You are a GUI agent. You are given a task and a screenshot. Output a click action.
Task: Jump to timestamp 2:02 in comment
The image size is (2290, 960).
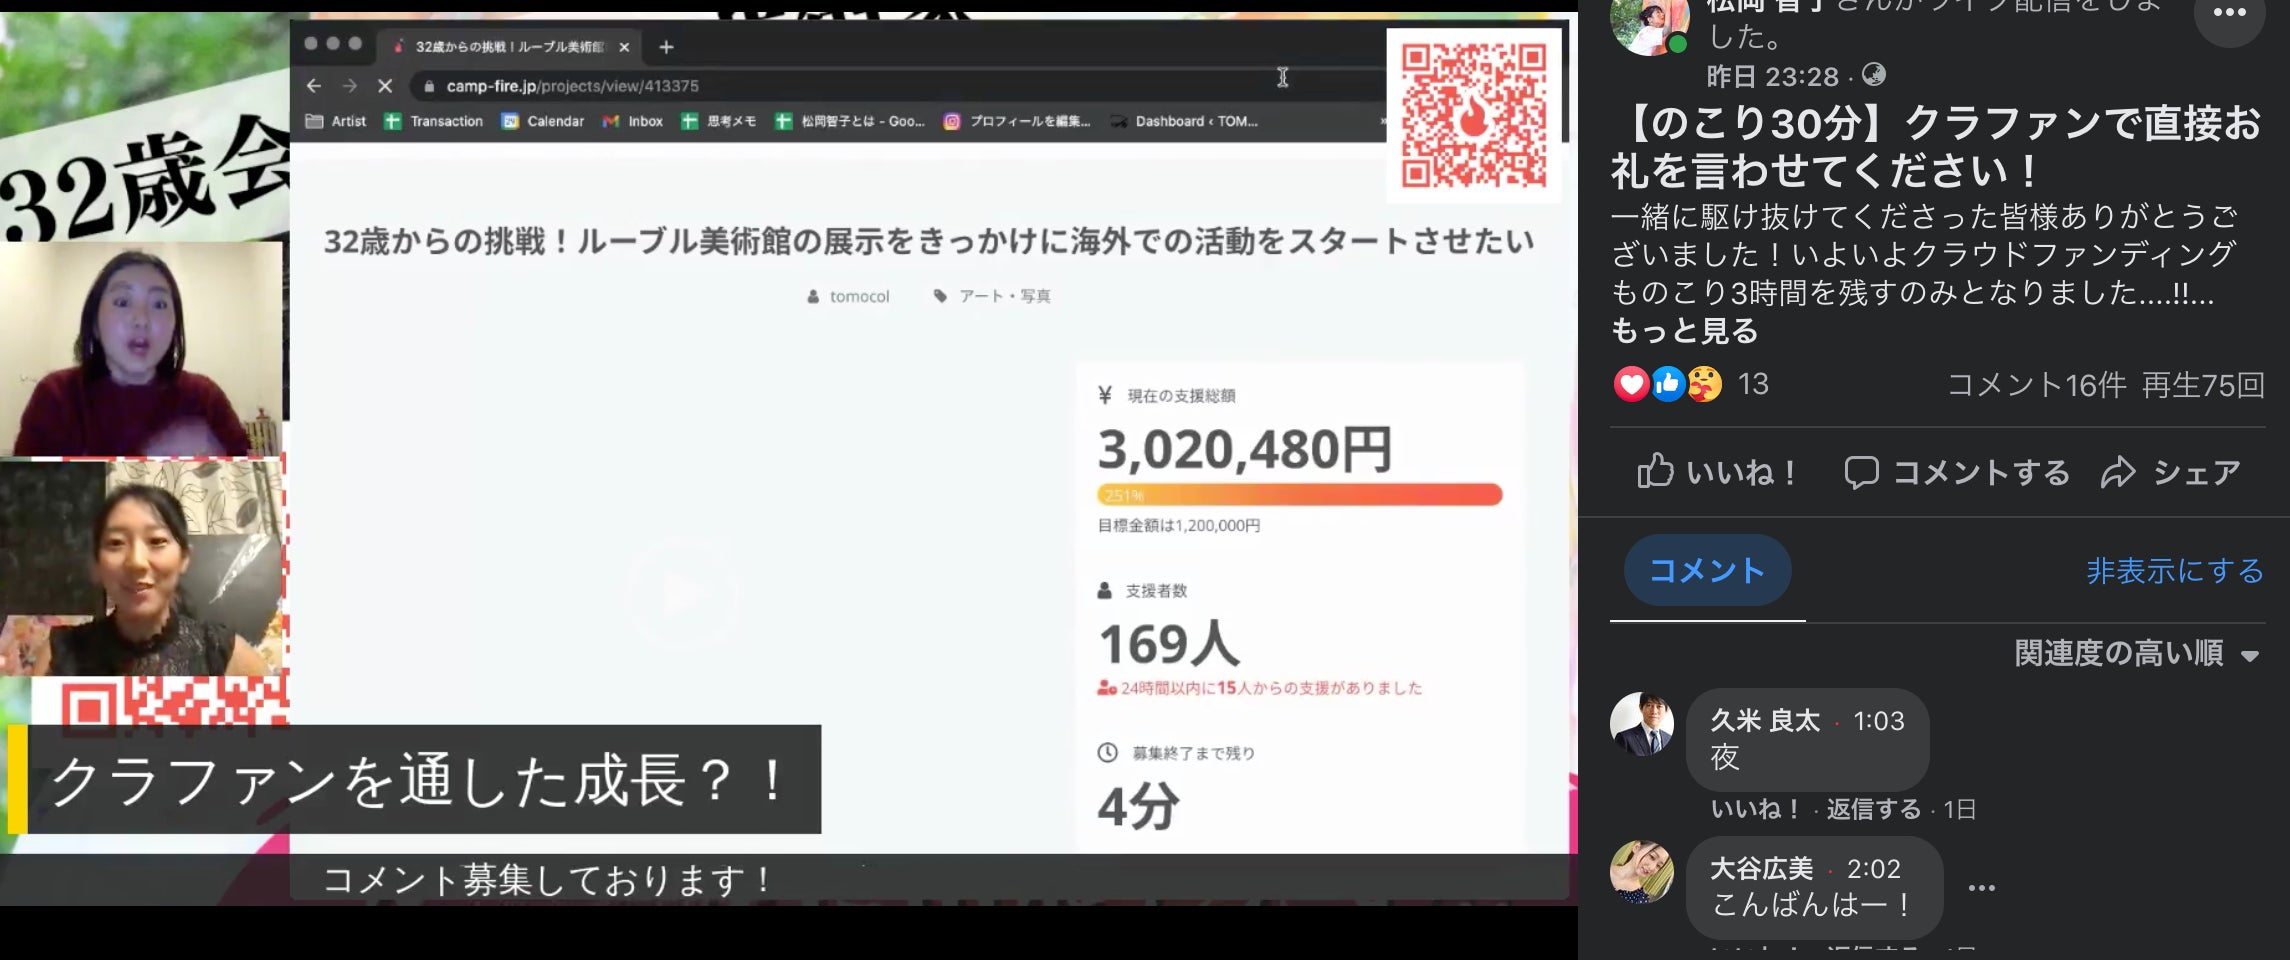pyautogui.click(x=1873, y=869)
